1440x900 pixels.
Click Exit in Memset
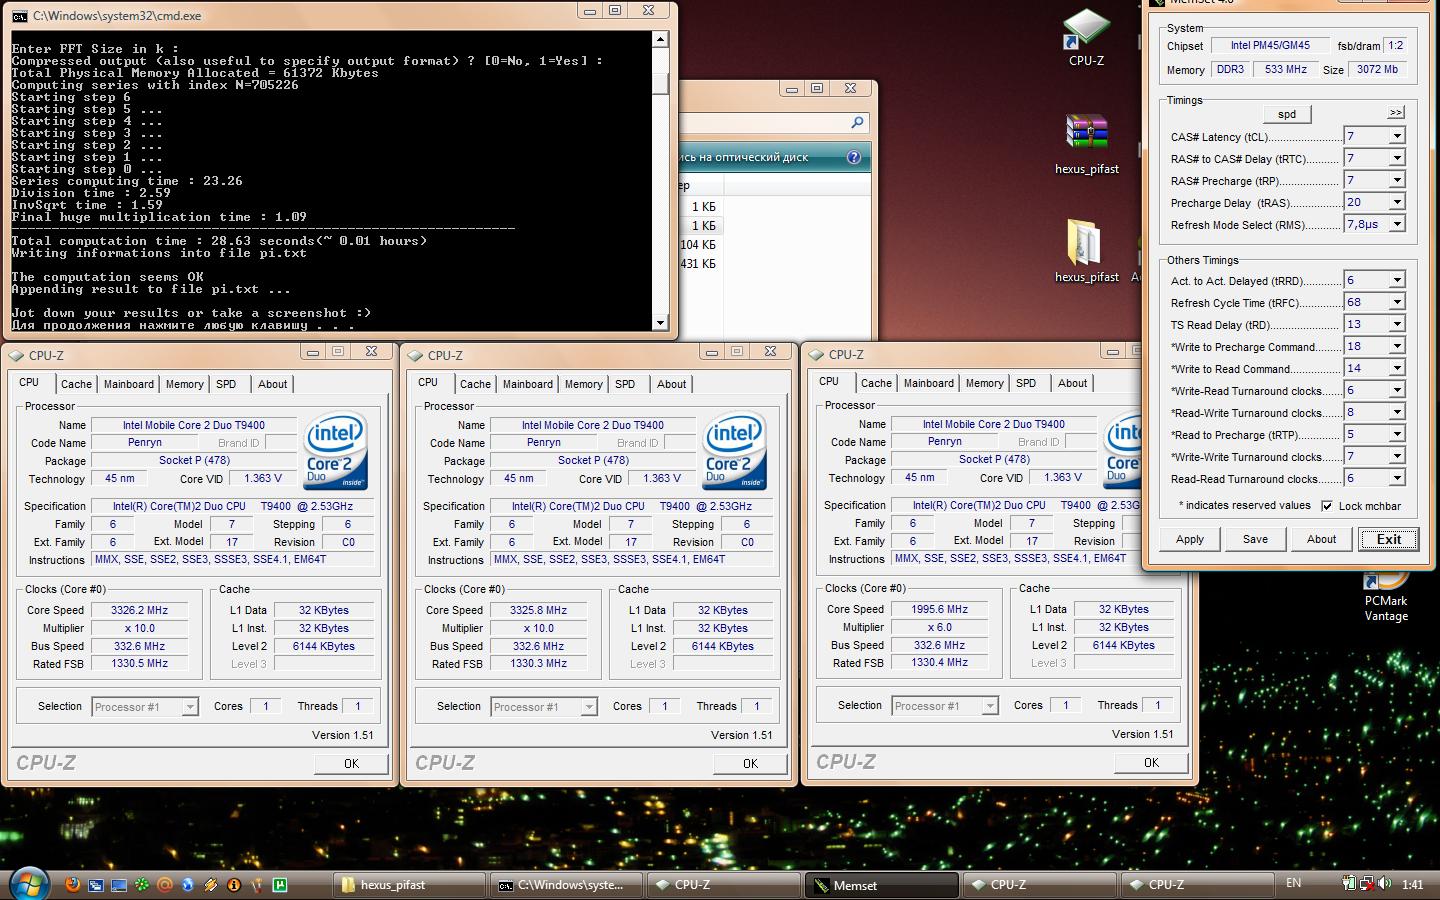coord(1389,539)
